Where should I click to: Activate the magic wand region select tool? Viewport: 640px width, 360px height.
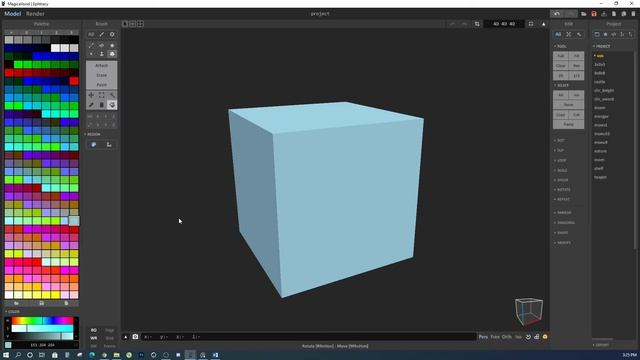[112, 95]
